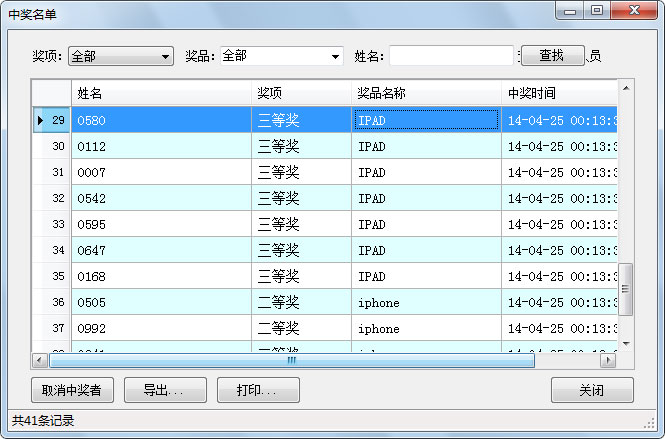
Task: Open the 奖品 dropdown set to 全部
Action: tap(282, 56)
